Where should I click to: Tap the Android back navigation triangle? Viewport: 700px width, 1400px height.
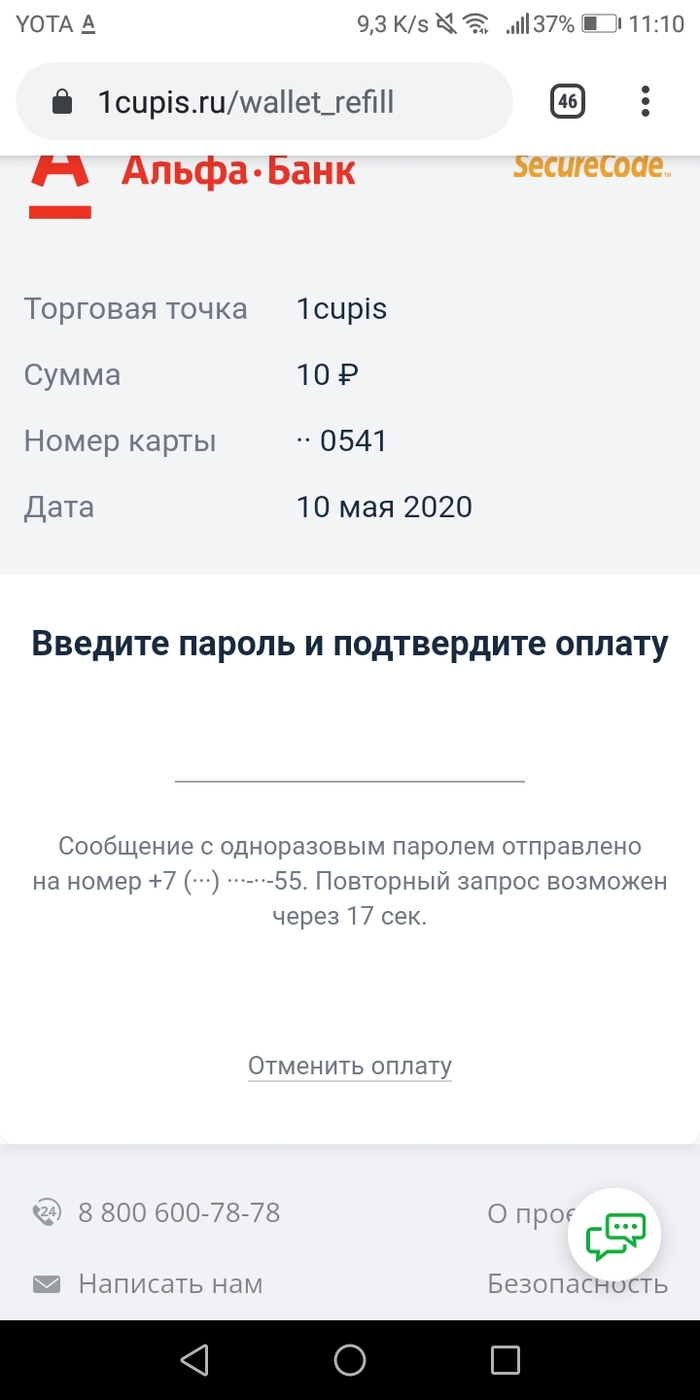(x=194, y=1359)
